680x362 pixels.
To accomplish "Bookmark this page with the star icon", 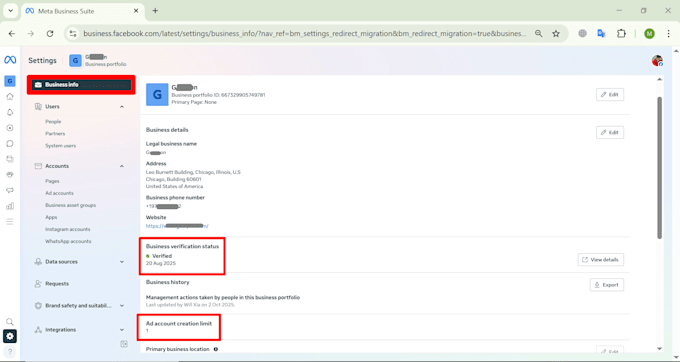I will [x=556, y=33].
